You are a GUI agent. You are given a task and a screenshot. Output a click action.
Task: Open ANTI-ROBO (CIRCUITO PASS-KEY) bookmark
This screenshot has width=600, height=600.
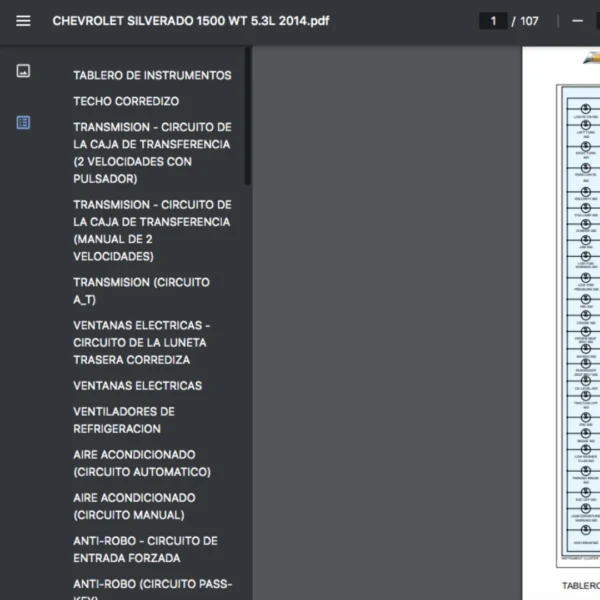(153, 589)
